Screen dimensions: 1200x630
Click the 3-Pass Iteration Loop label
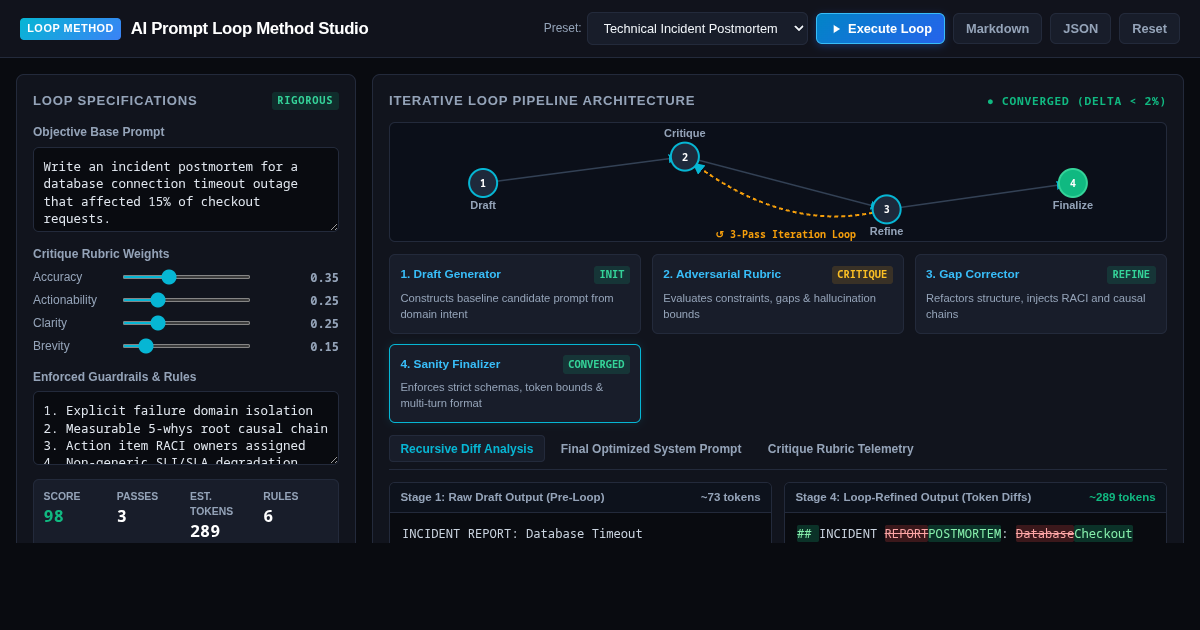pos(786,235)
